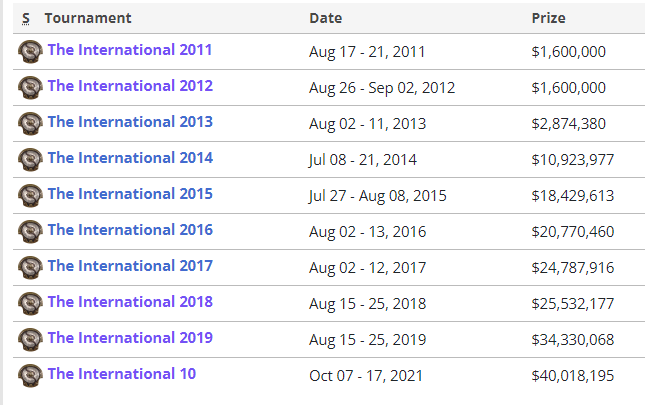Open The International 10 tournament link
The width and height of the screenshot is (645, 405).
coord(121,374)
